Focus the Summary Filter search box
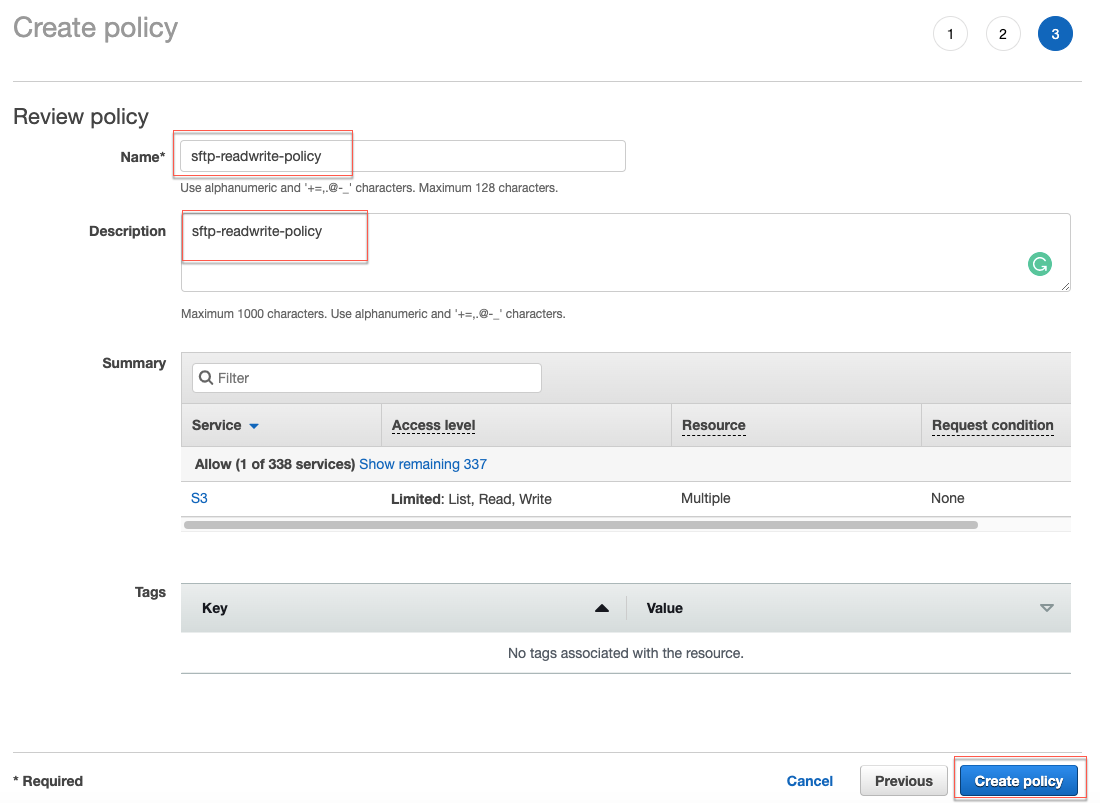The image size is (1100, 803). pos(367,378)
